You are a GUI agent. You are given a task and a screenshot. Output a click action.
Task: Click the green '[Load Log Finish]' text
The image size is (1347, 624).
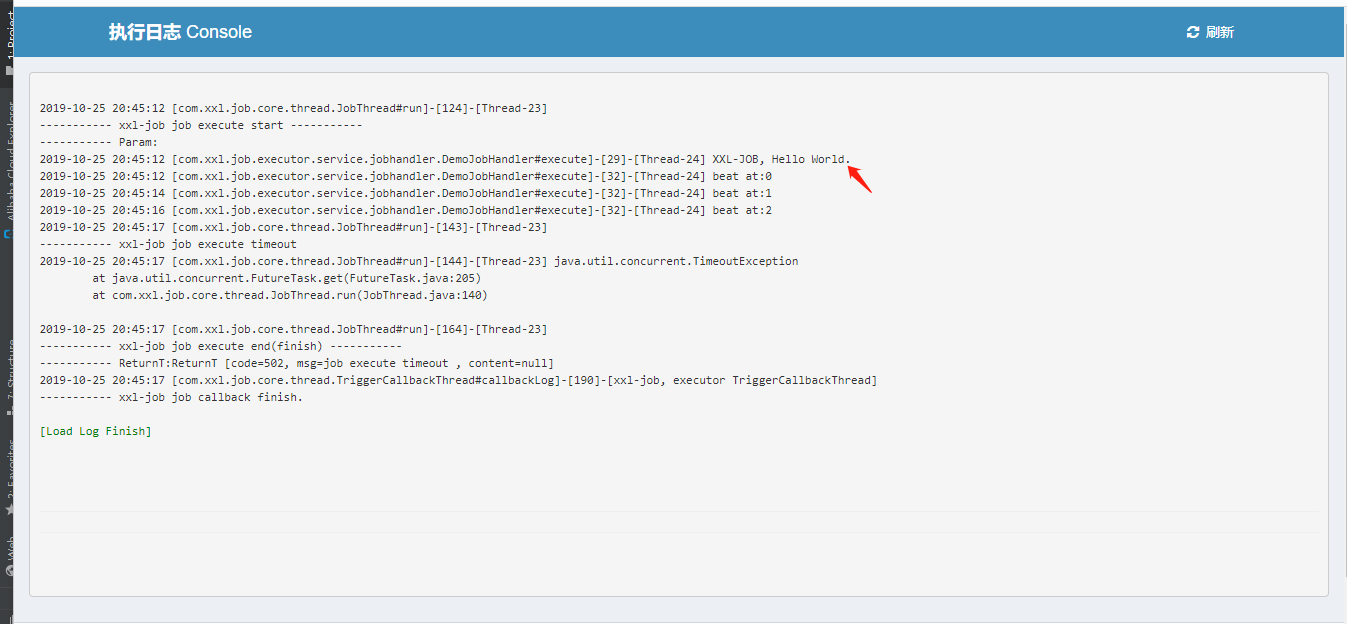click(95, 431)
